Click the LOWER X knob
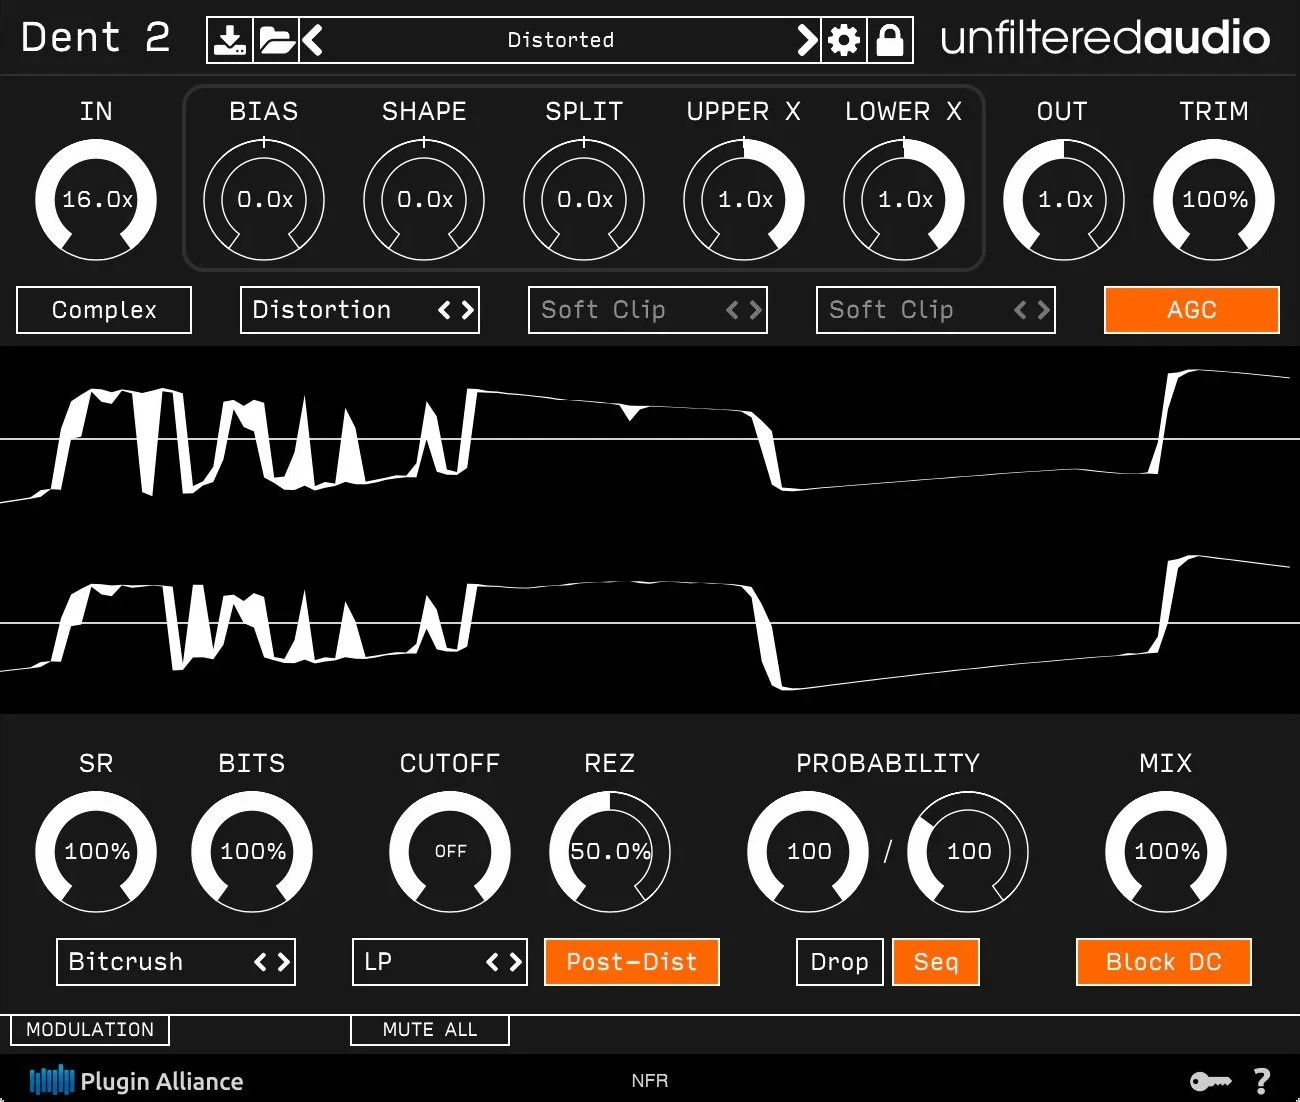Image resolution: width=1300 pixels, height=1102 pixels. (x=904, y=200)
